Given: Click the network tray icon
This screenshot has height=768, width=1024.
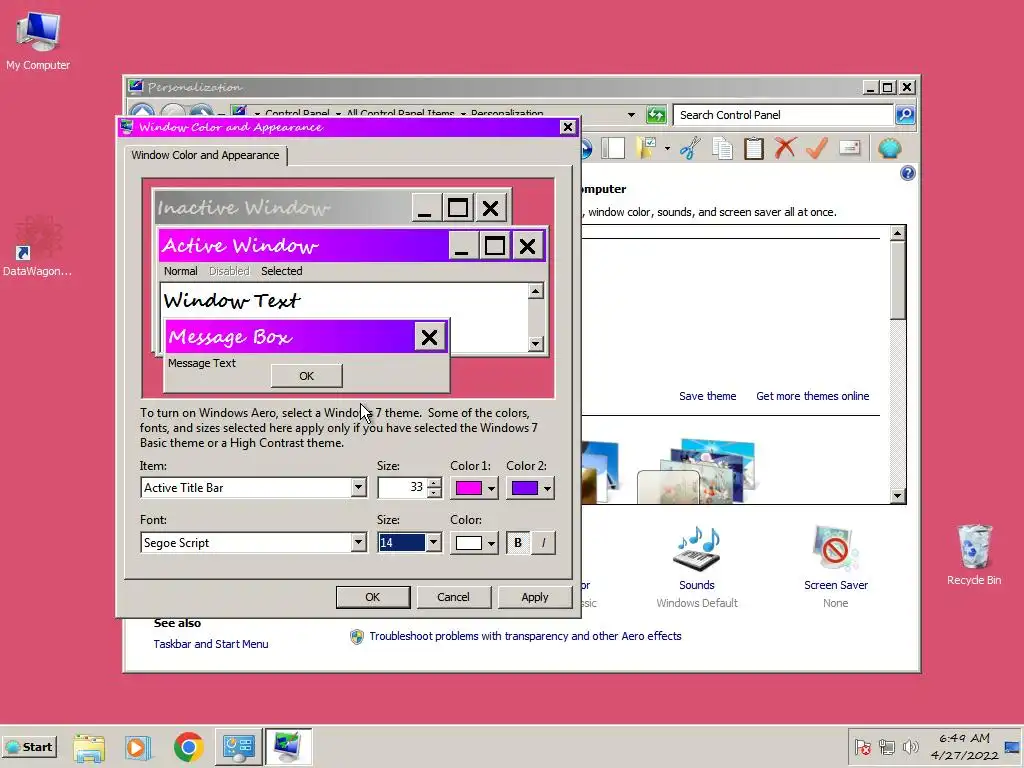Looking at the screenshot, I should [886, 746].
